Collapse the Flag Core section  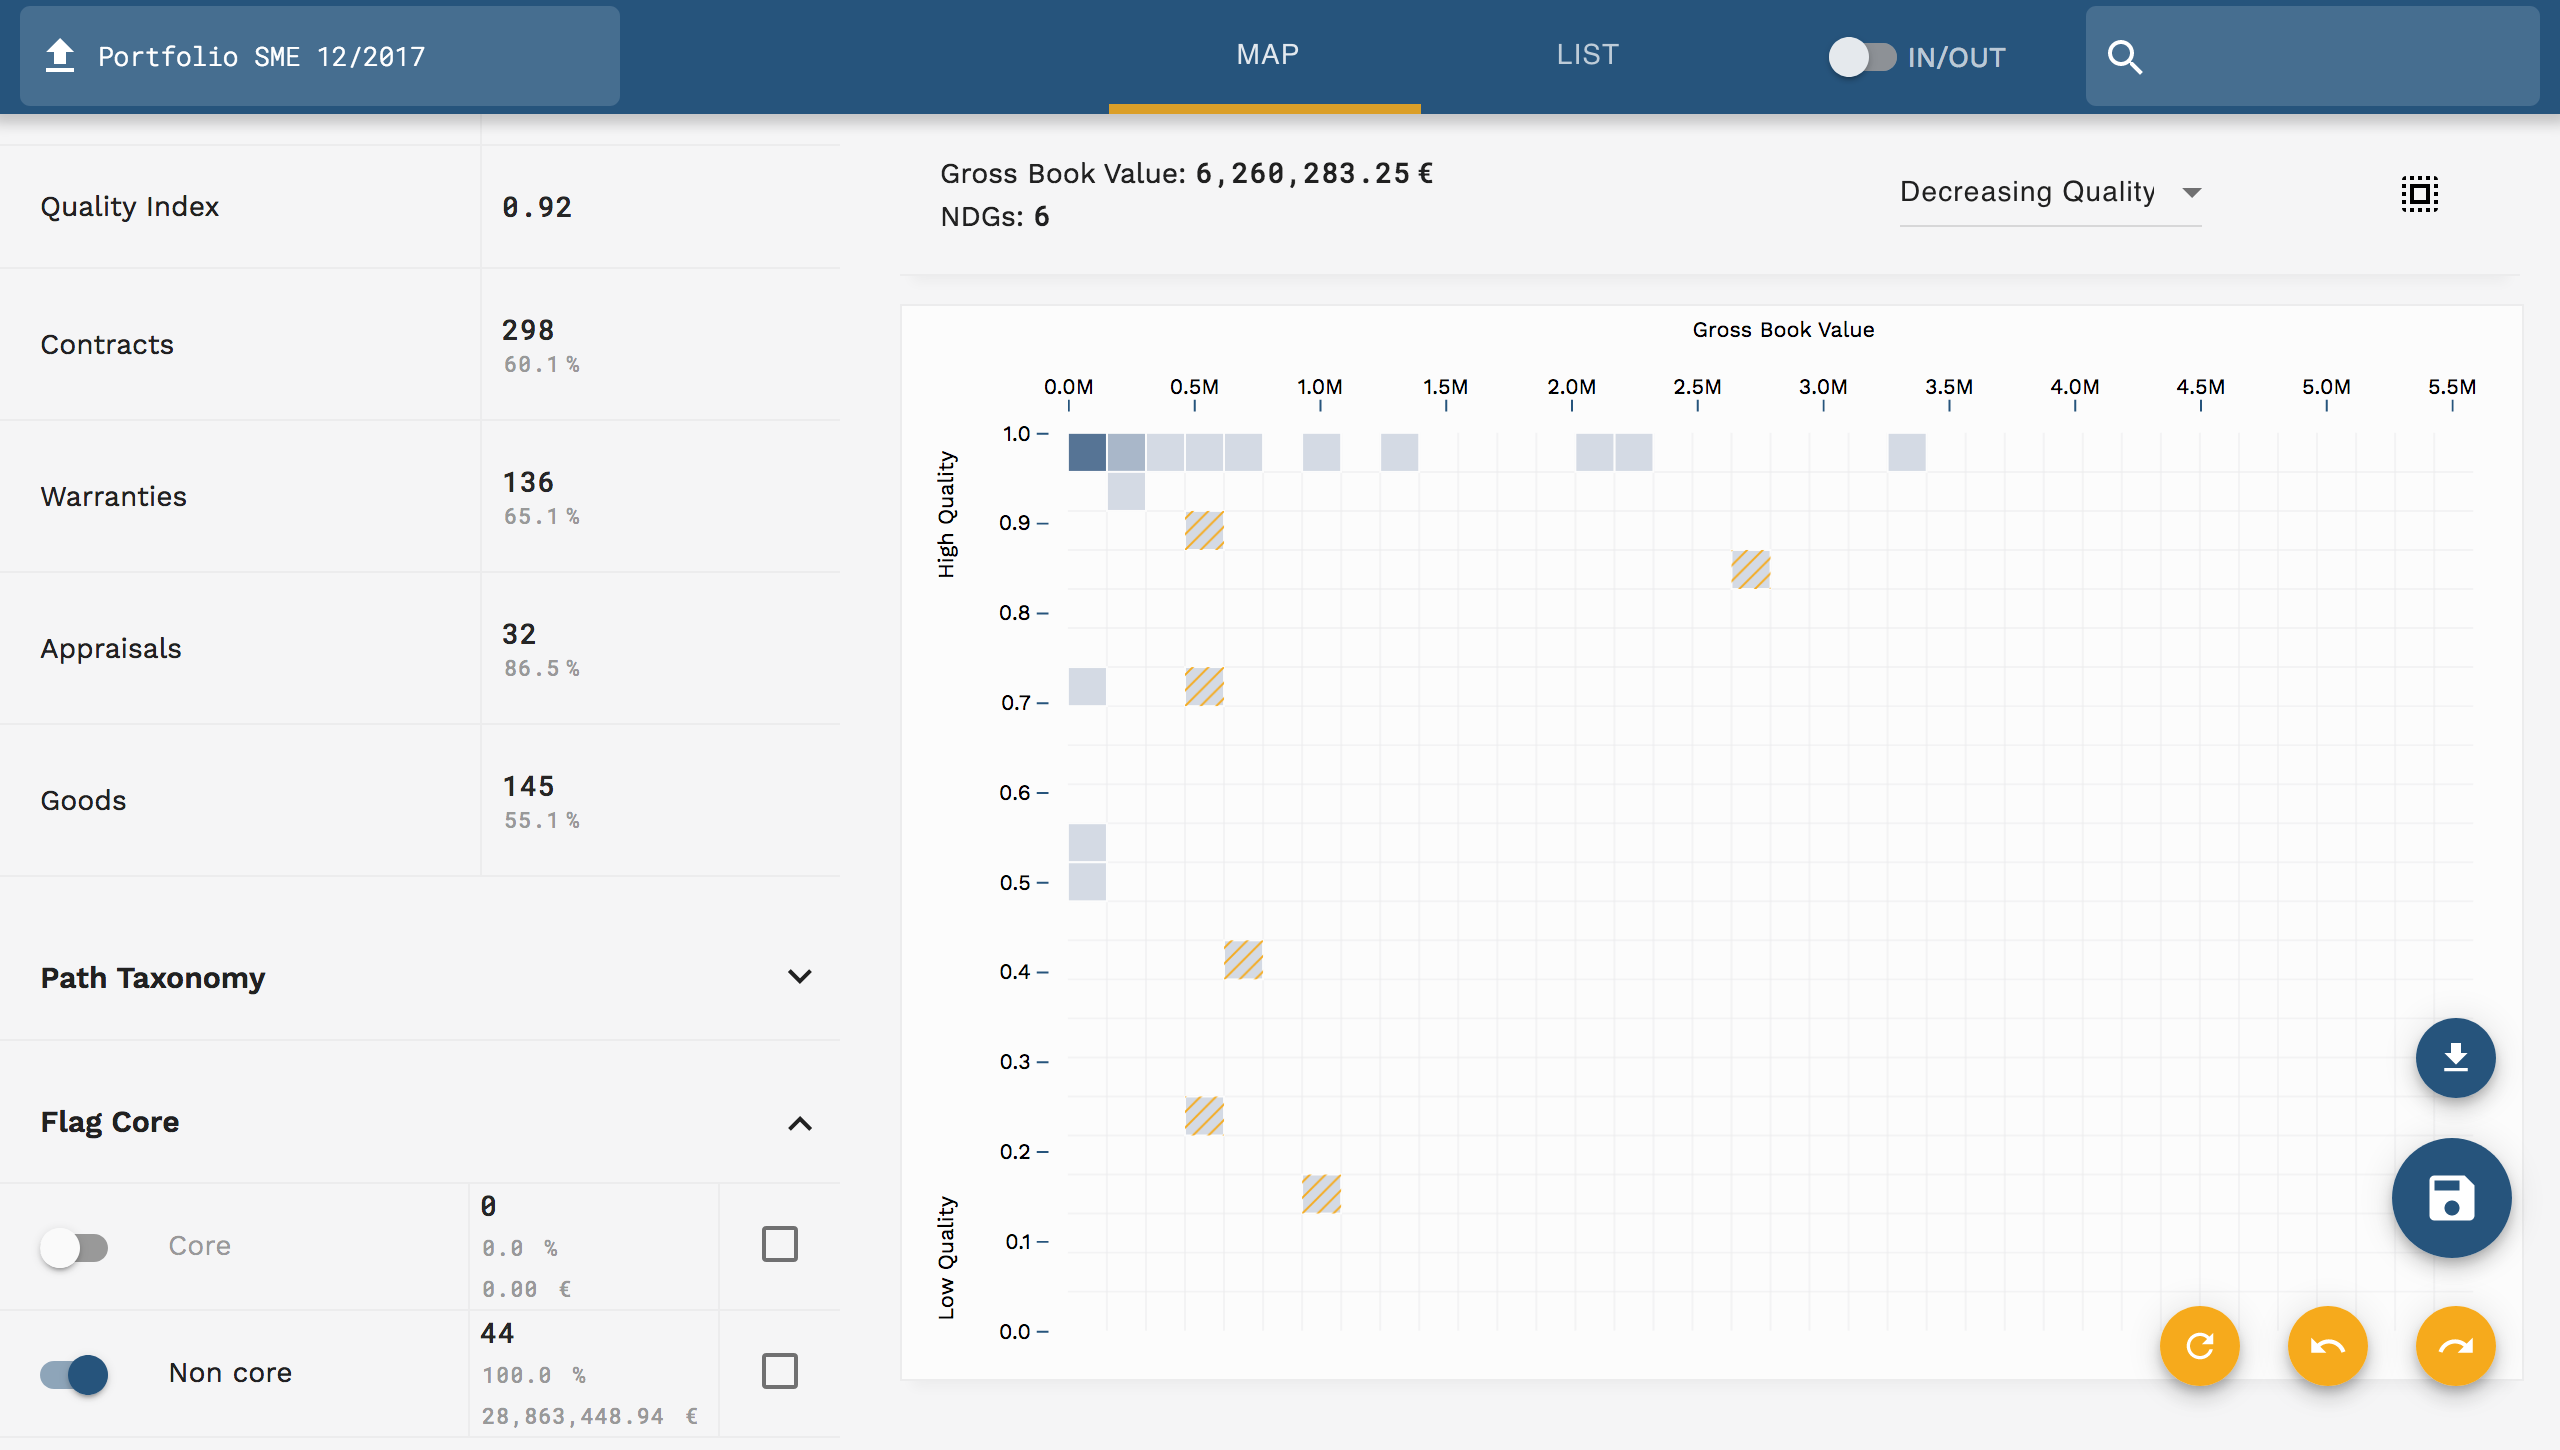[x=800, y=1123]
